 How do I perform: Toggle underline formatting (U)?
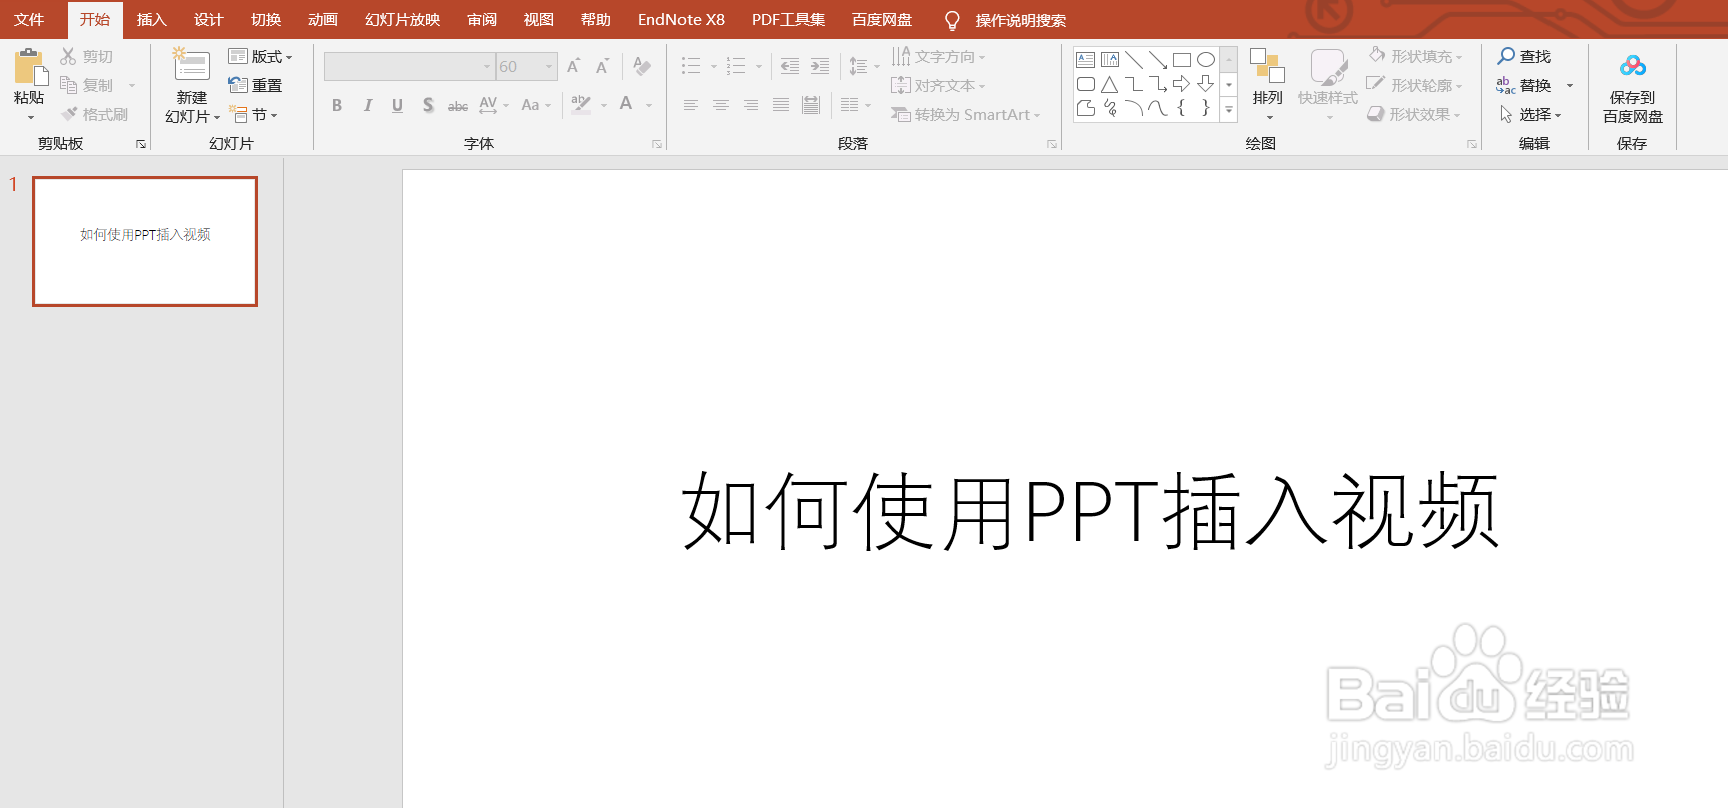[x=397, y=105]
